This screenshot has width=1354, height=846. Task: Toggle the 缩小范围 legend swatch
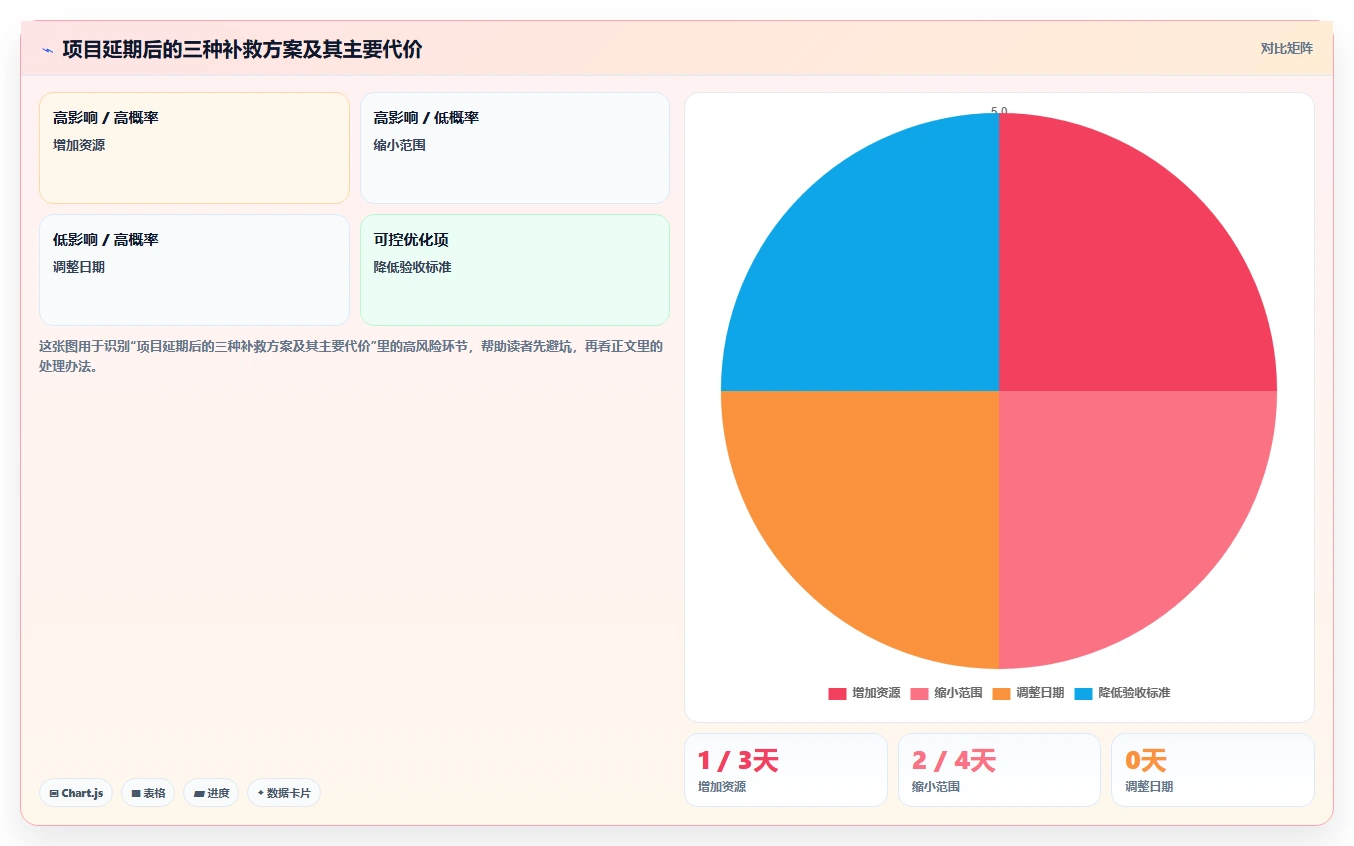[919, 693]
